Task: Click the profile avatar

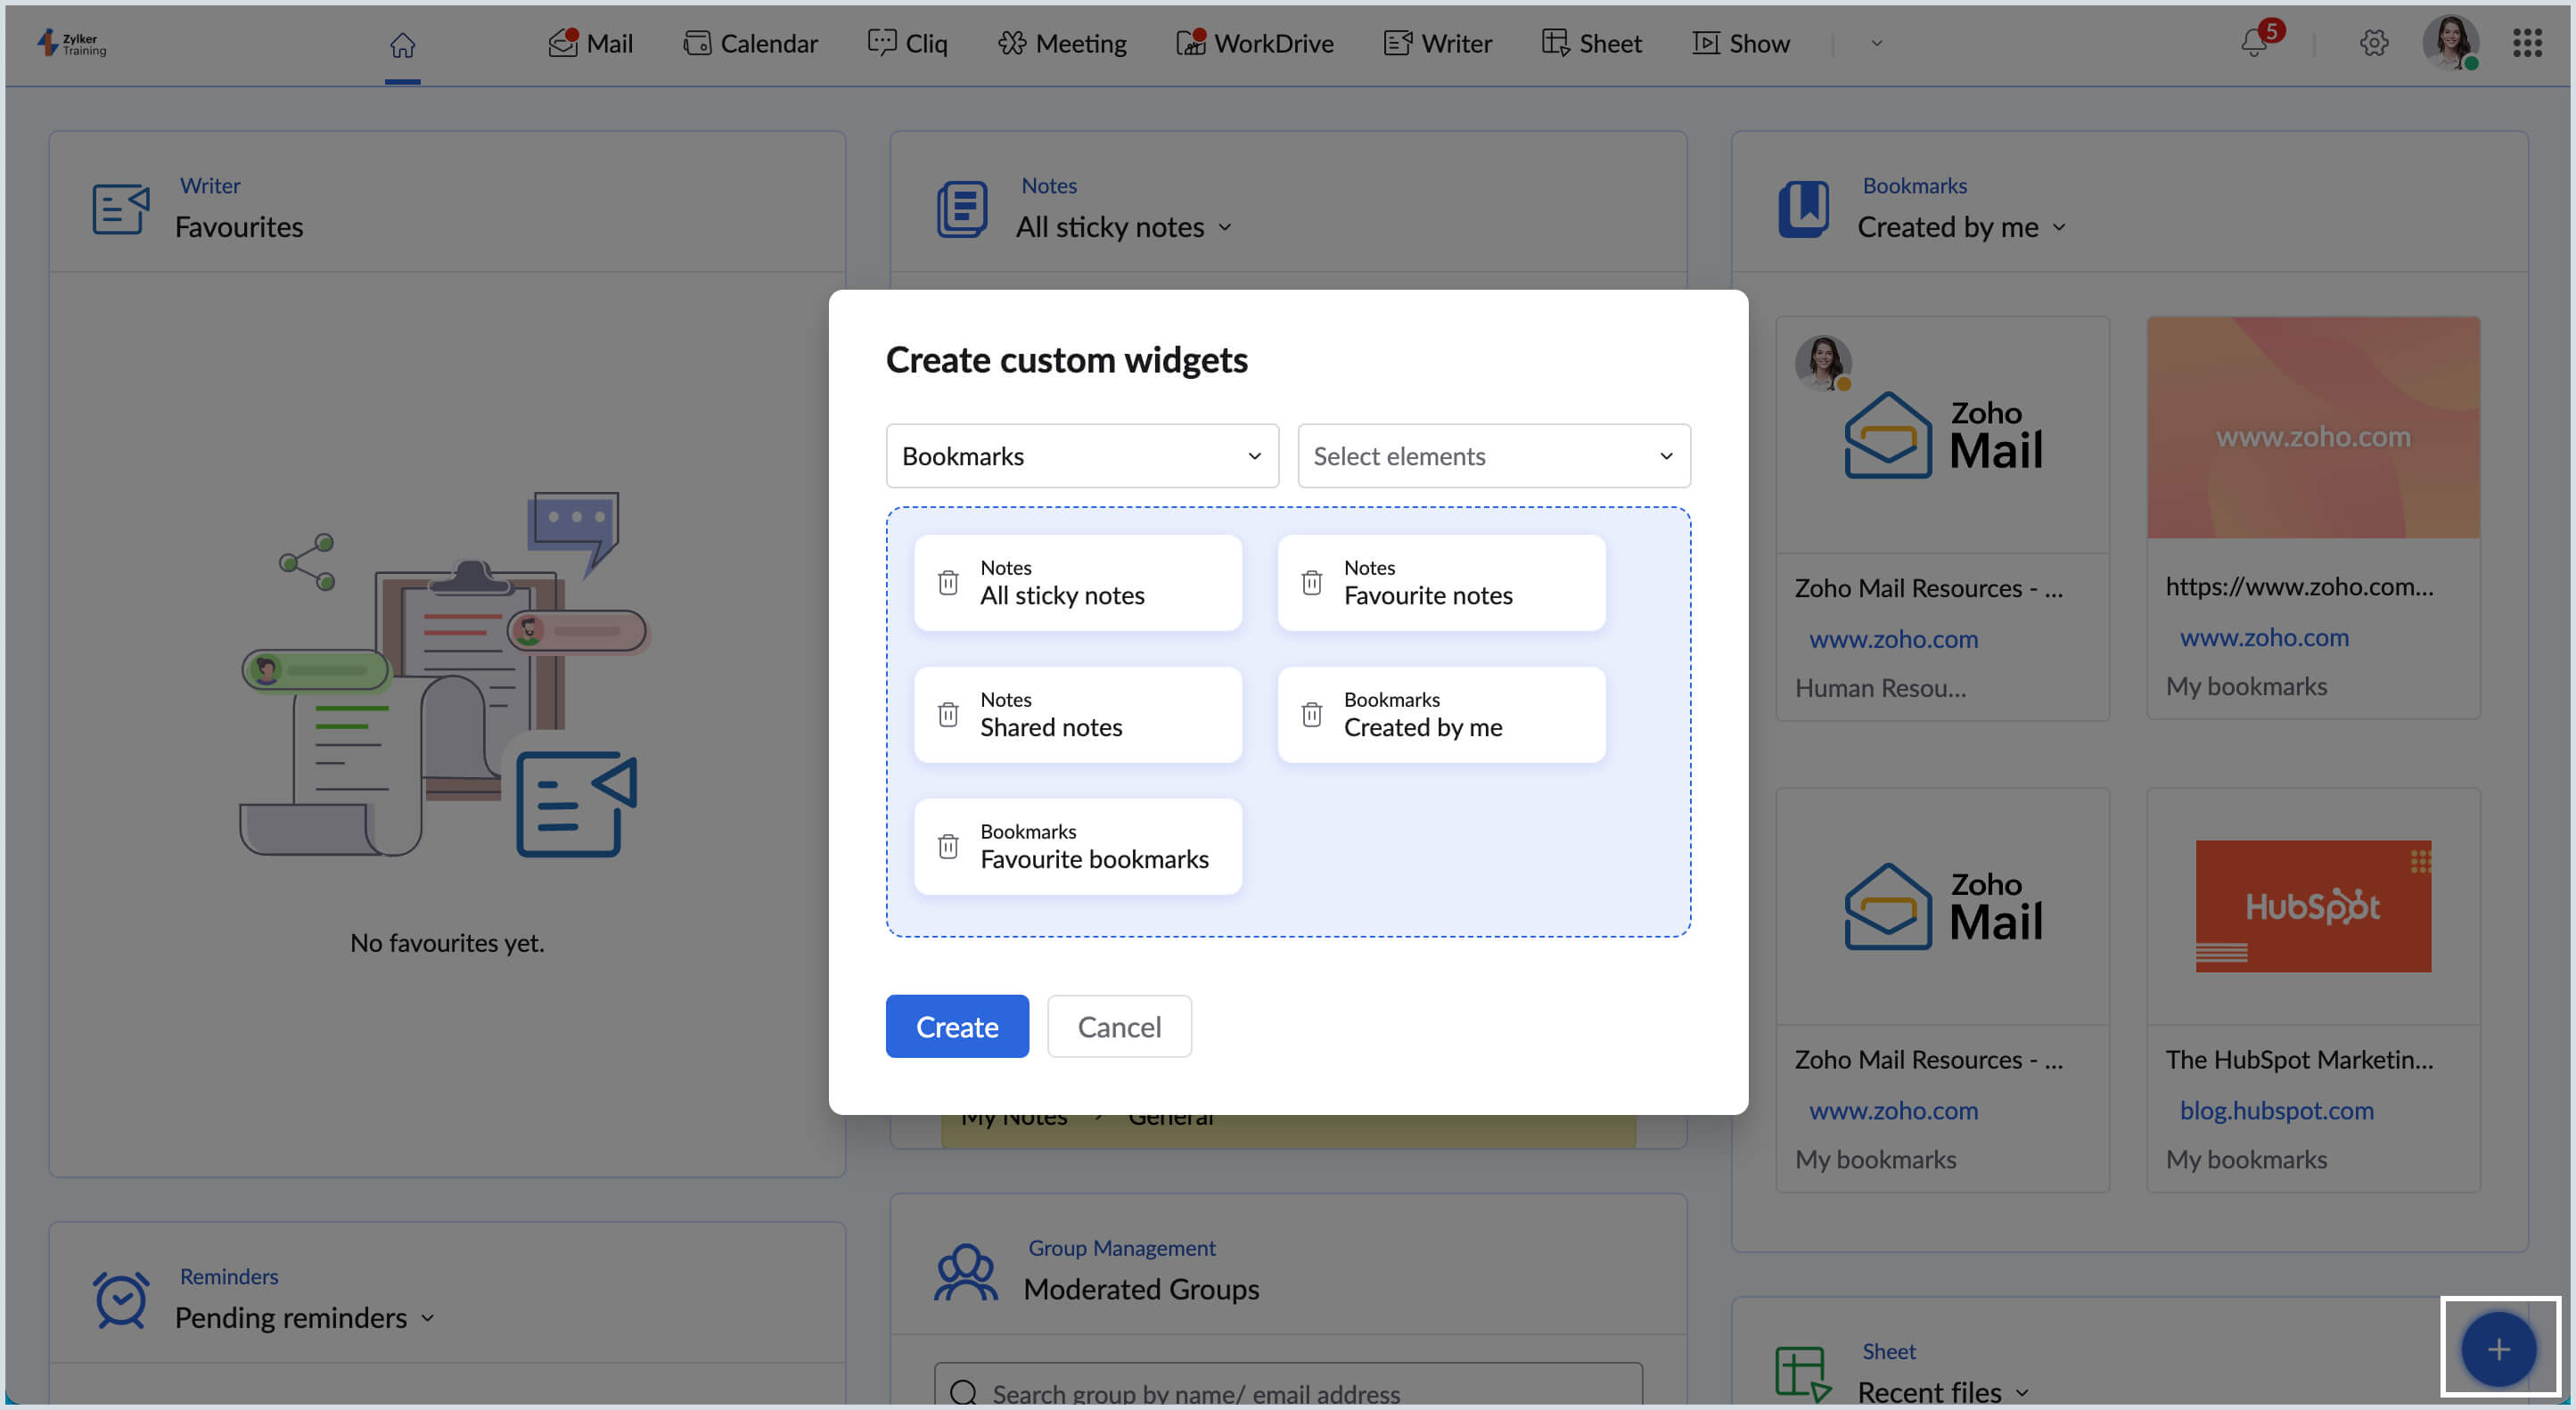Action: click(x=2452, y=43)
